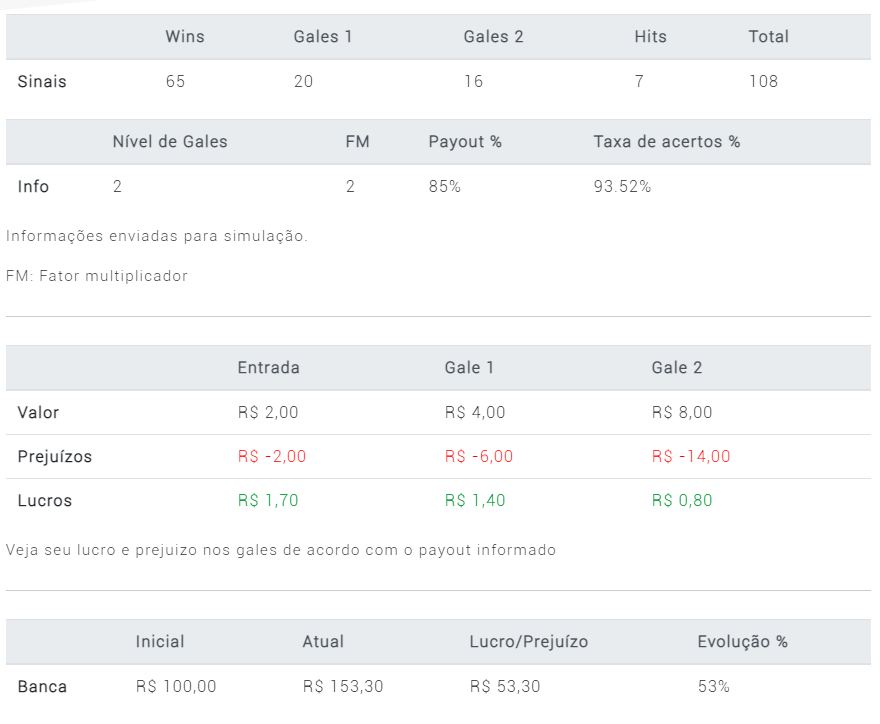
Task: Click the Gale 2 value R$ 8,00
Action: click(682, 413)
